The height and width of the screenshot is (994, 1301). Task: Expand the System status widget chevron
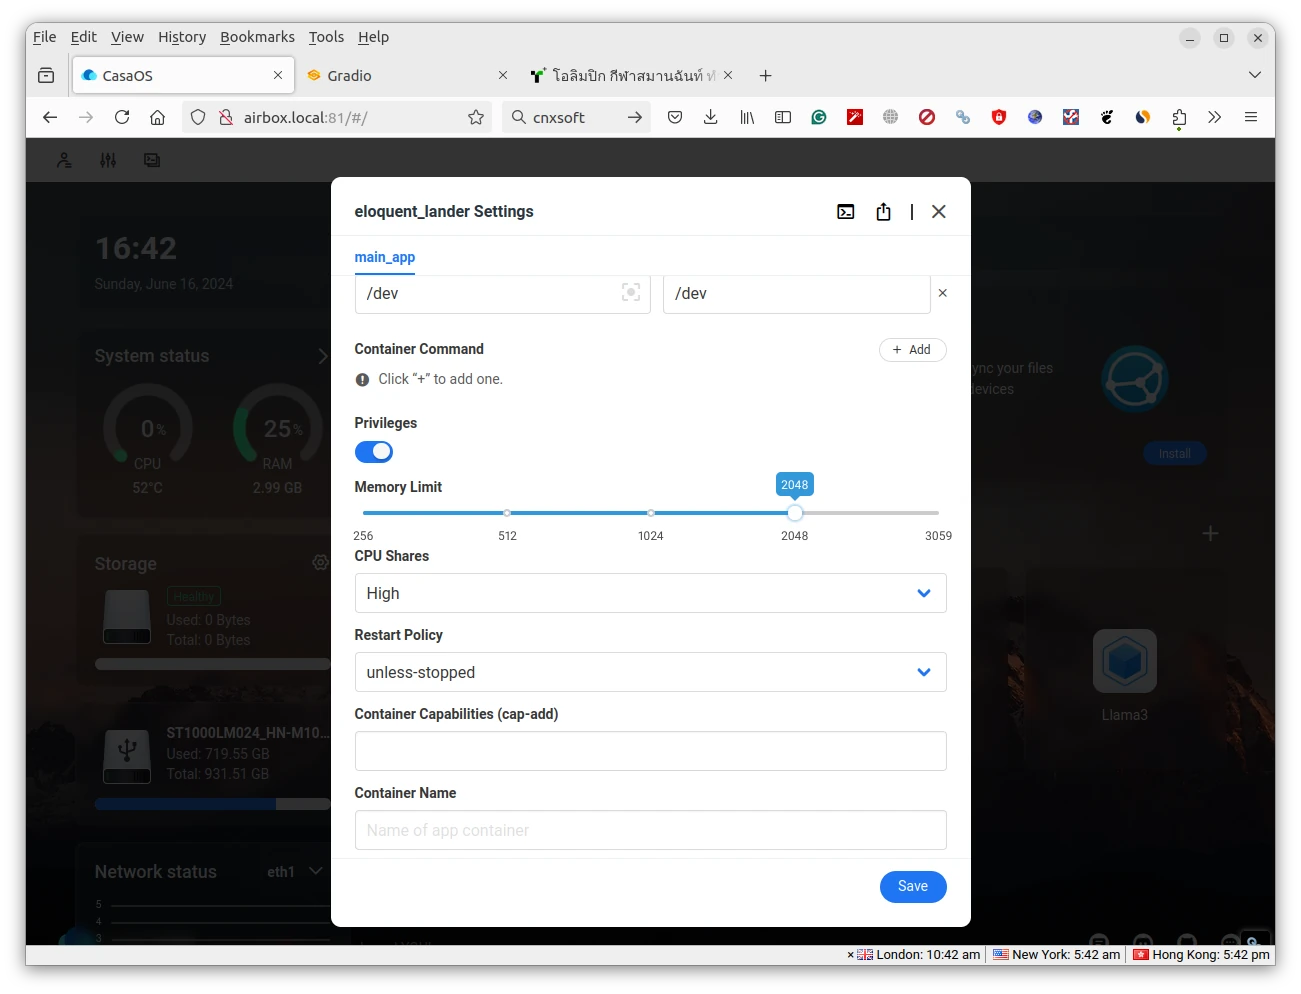(x=322, y=356)
